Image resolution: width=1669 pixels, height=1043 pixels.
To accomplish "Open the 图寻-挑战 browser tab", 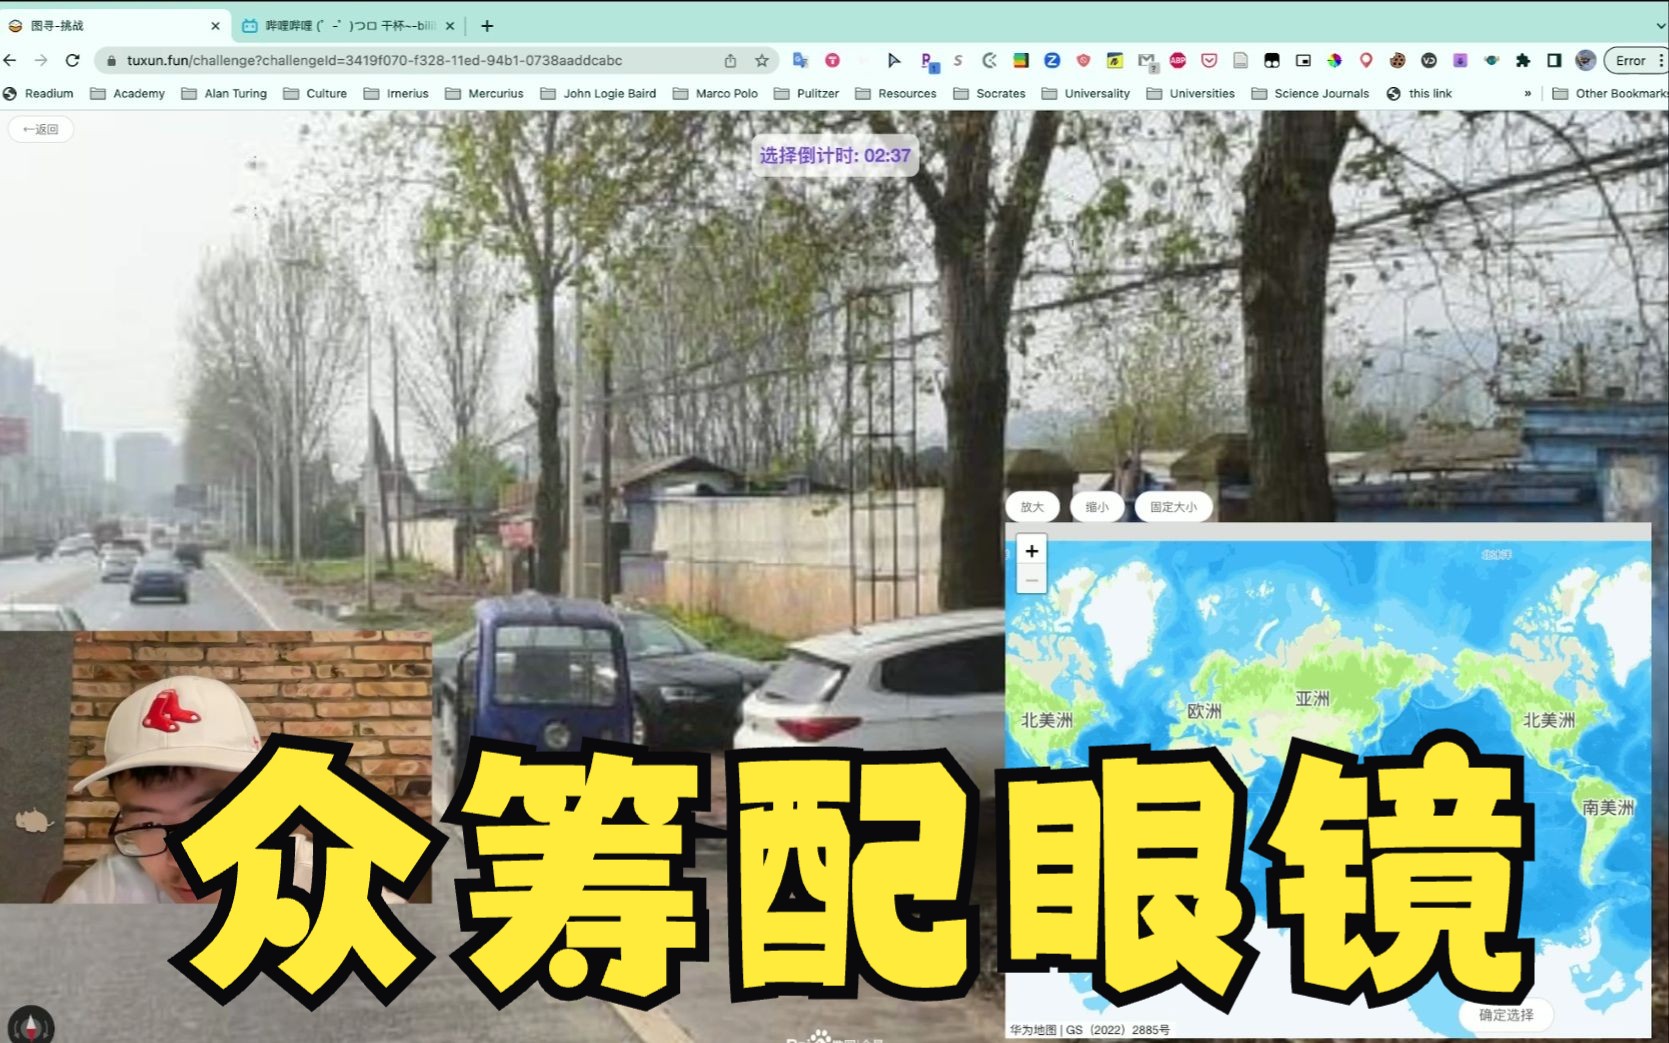I will tap(110, 26).
